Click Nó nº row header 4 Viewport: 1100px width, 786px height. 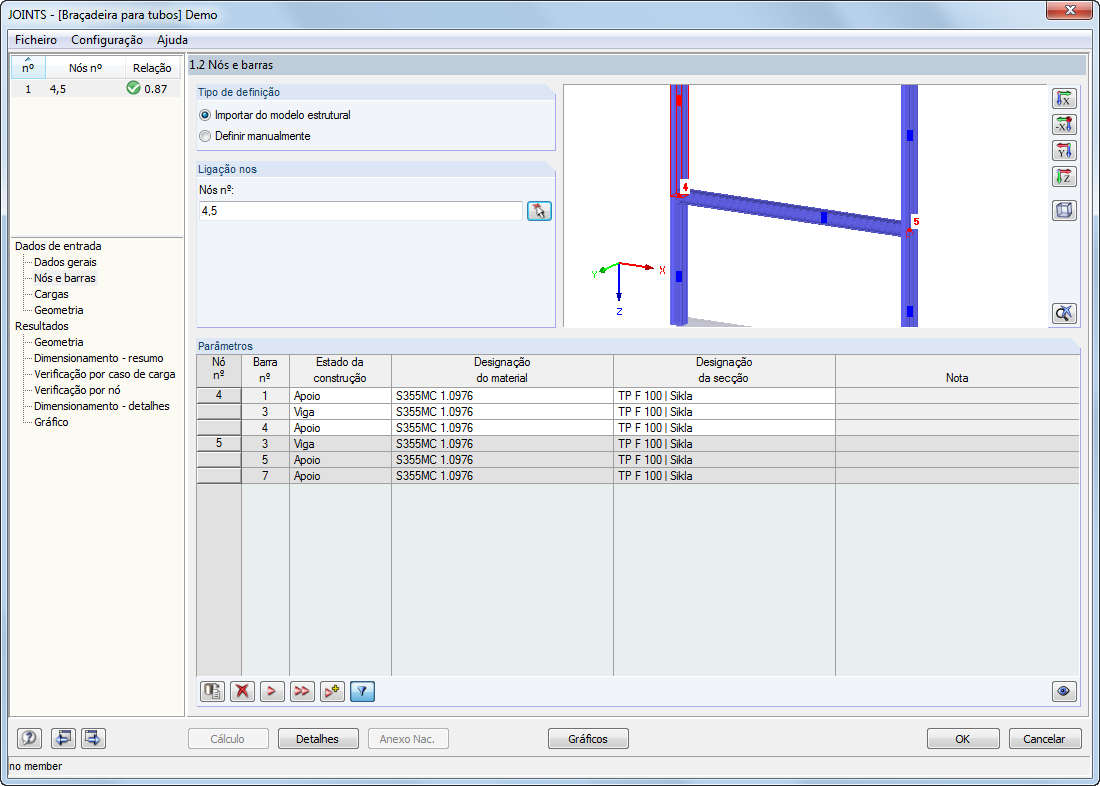[219, 396]
